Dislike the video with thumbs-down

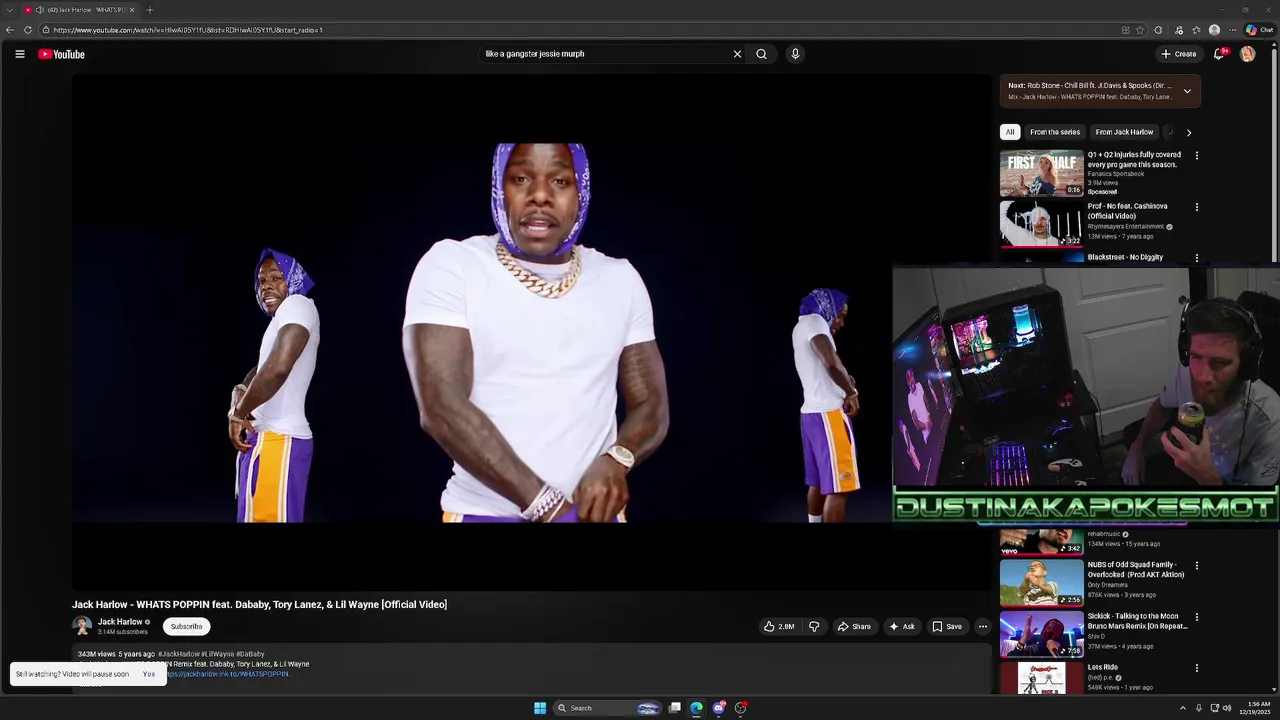coord(814,627)
